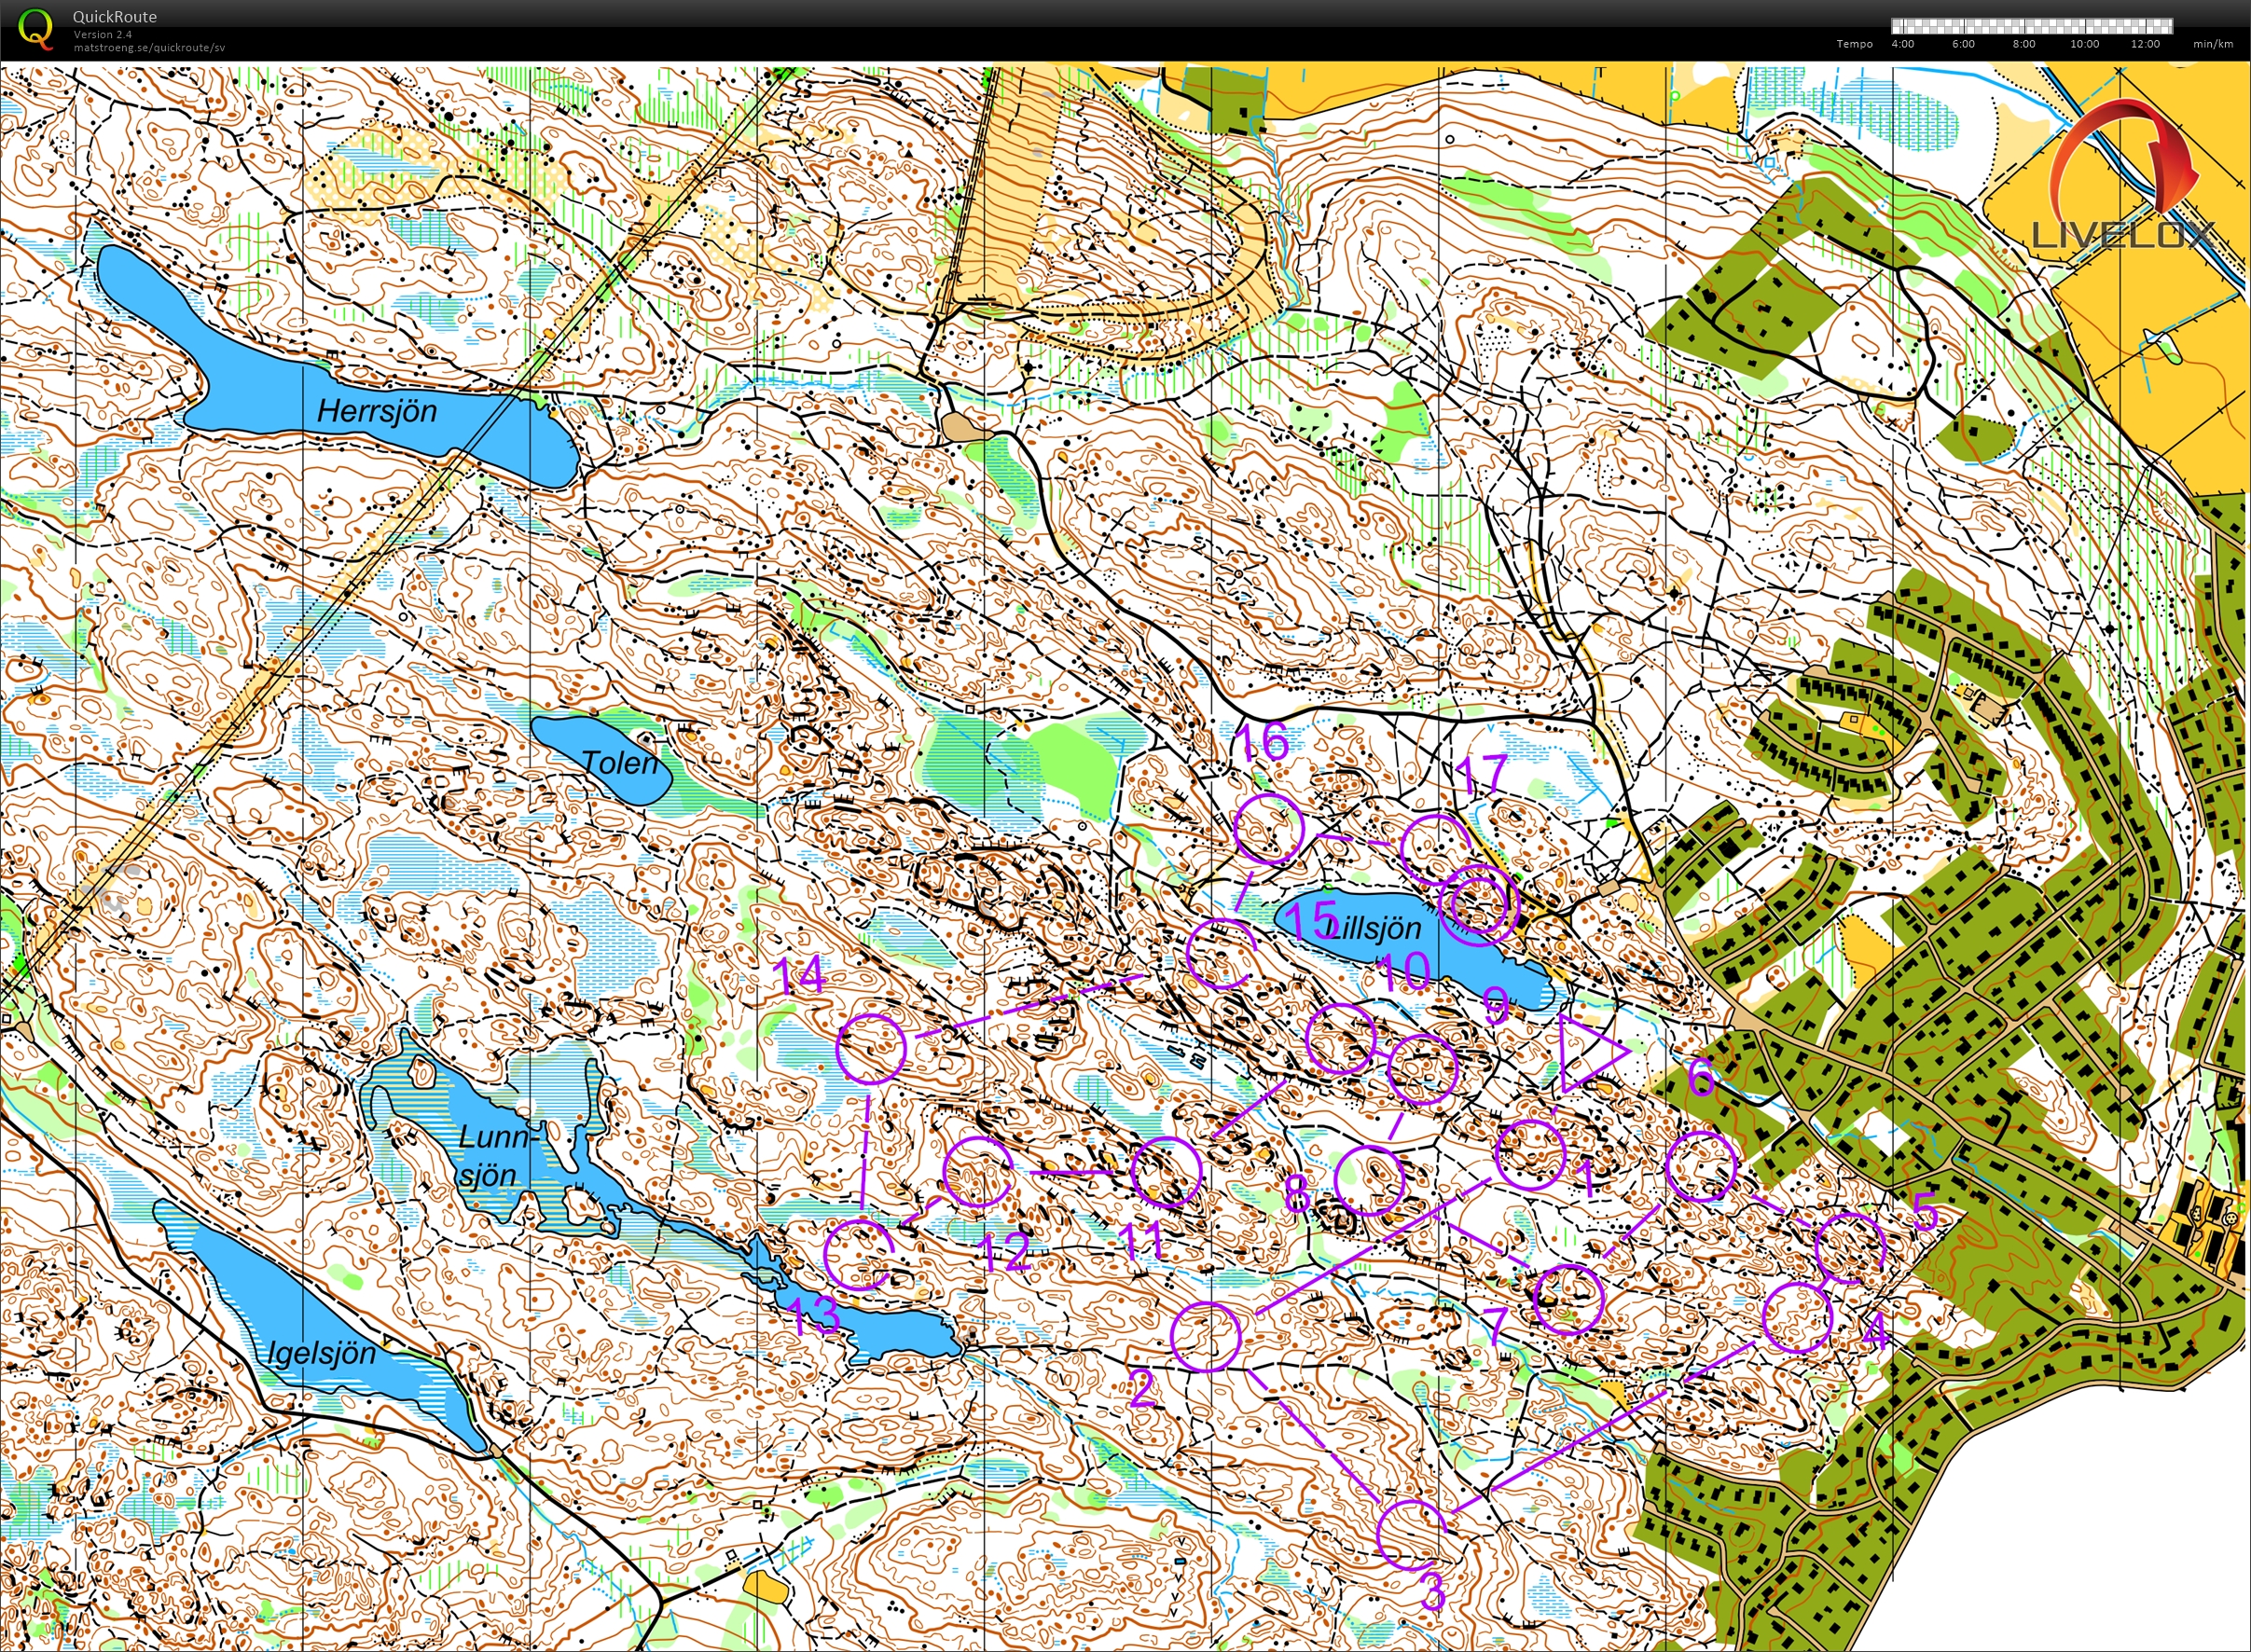Select control circle 4
The width and height of the screenshot is (2251, 1652).
click(x=1797, y=1318)
